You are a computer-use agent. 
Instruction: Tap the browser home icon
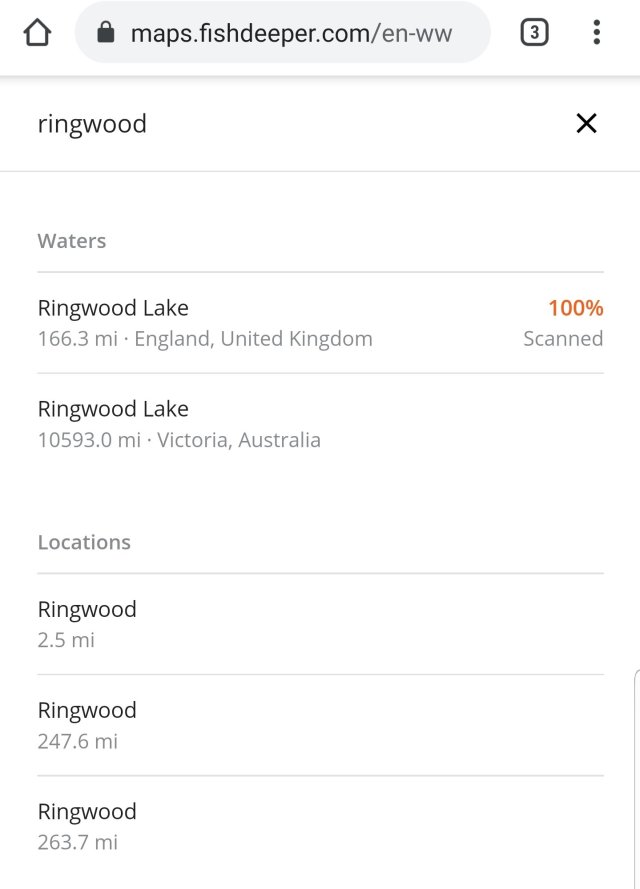(x=37, y=33)
